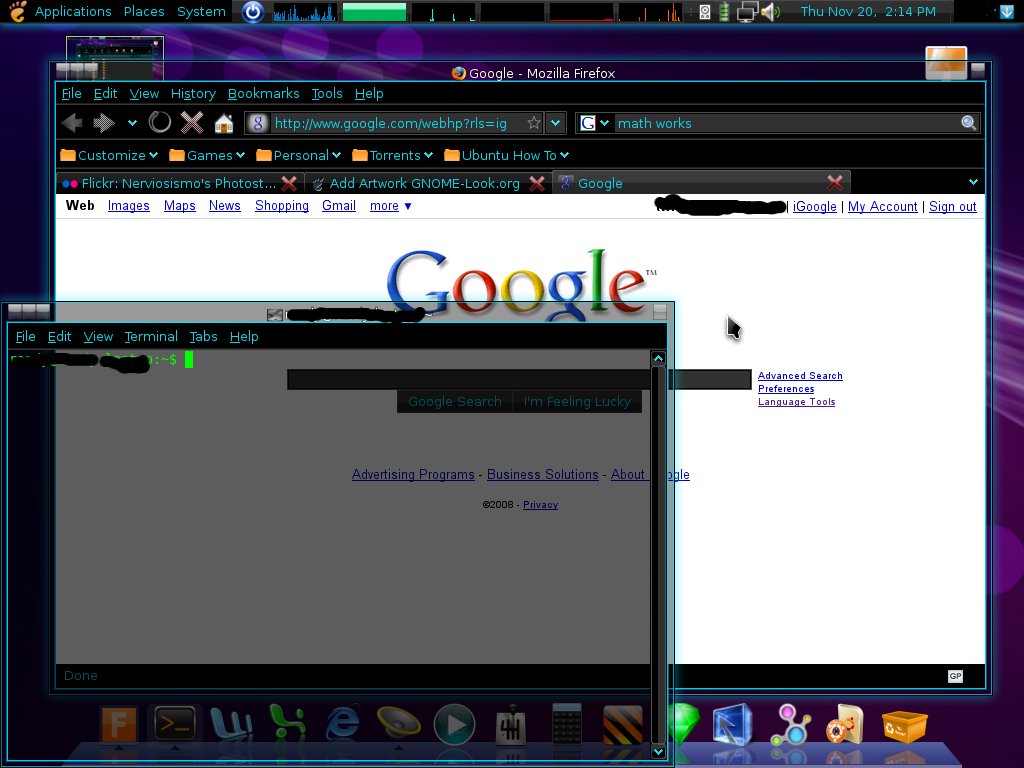Open volume control speaker icon in panel
This screenshot has height=768, width=1024.
click(771, 12)
